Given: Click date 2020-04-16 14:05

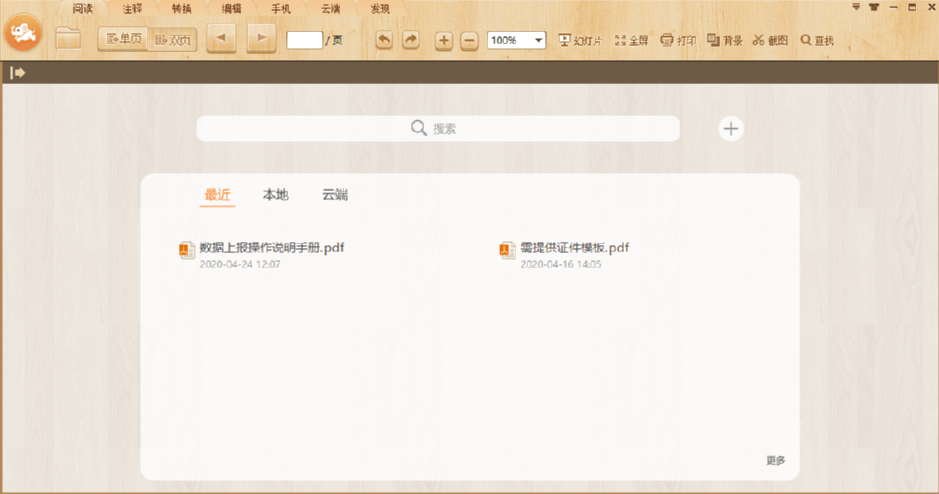Looking at the screenshot, I should click(561, 264).
